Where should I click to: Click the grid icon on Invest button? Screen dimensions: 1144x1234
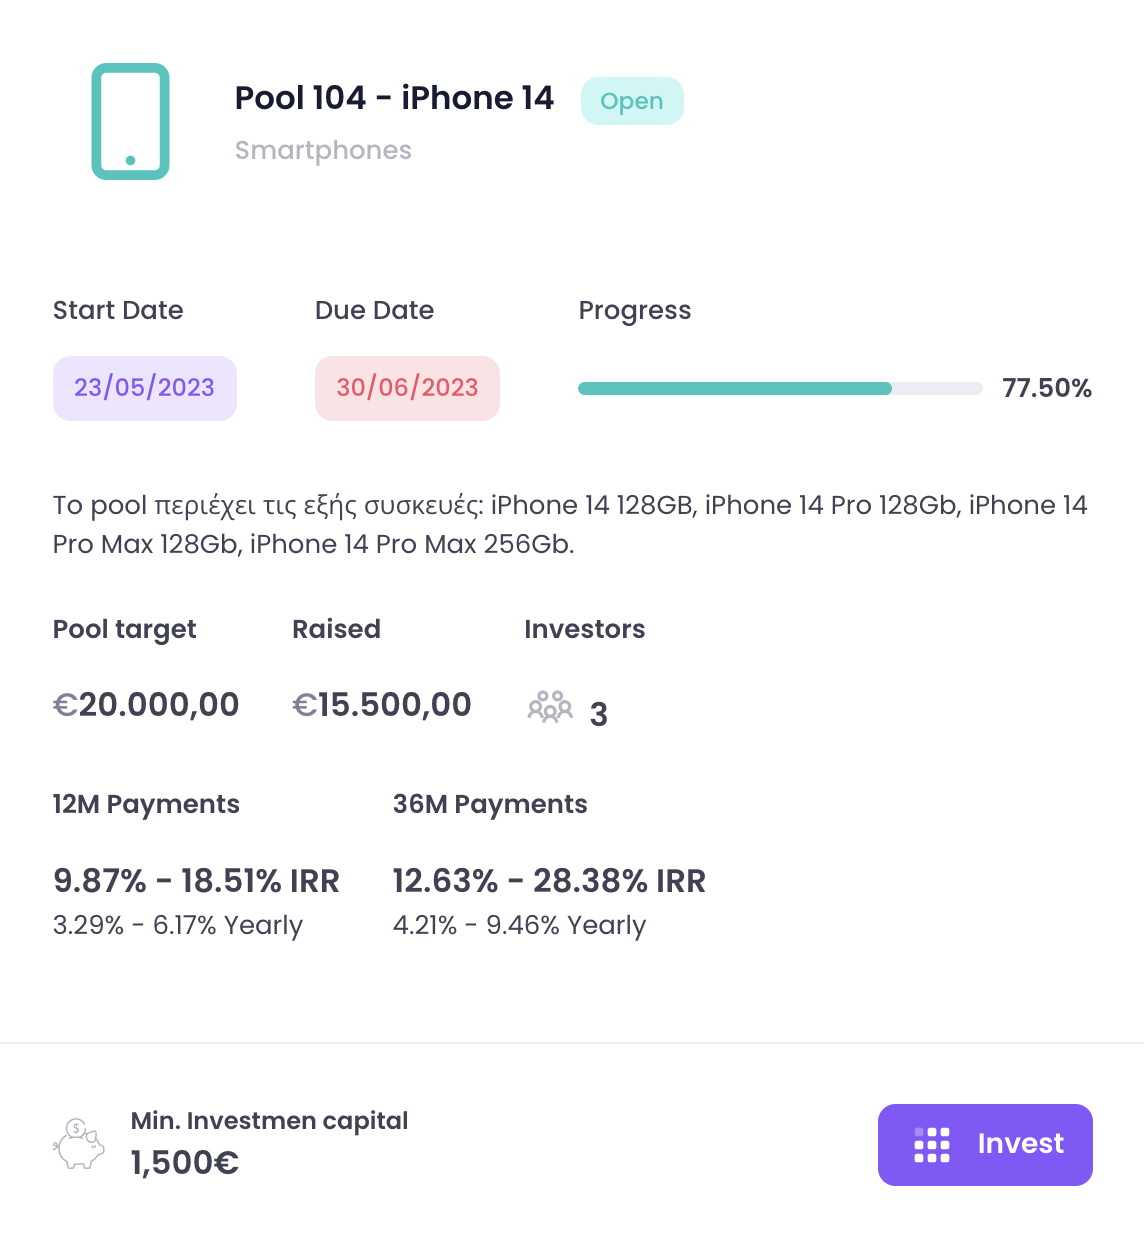tap(932, 1145)
